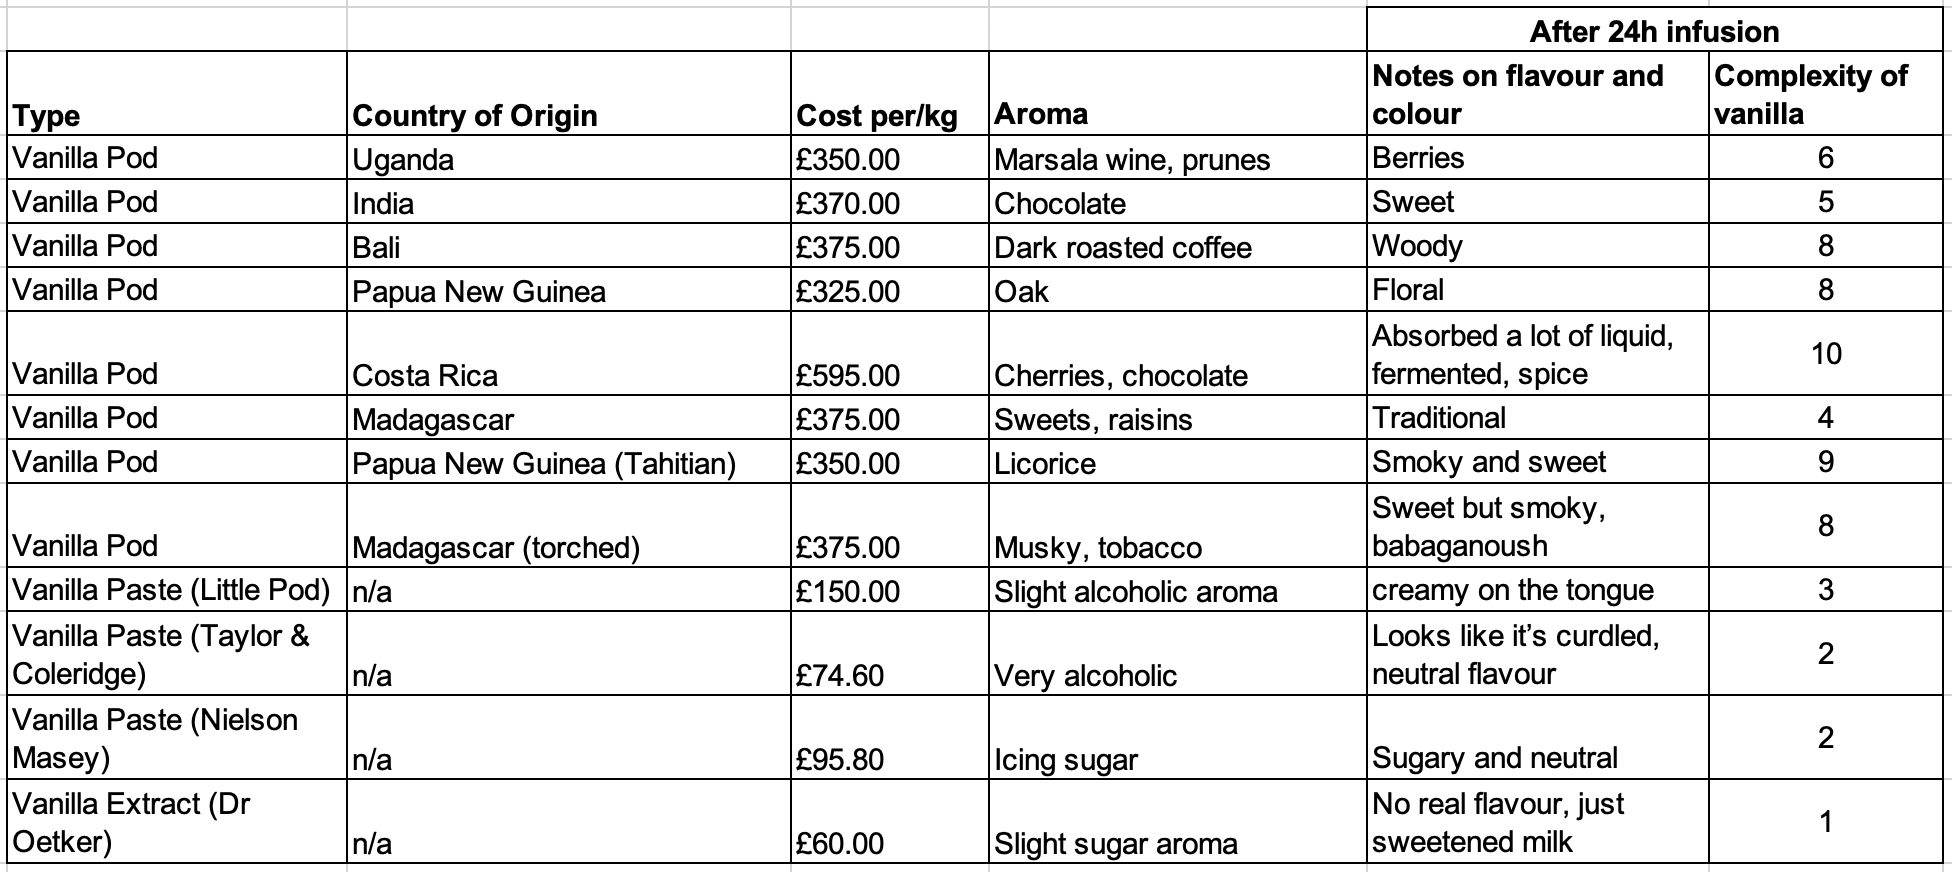Select the 'Country of Origin' header cell
This screenshot has width=1952, height=872.
(568, 93)
